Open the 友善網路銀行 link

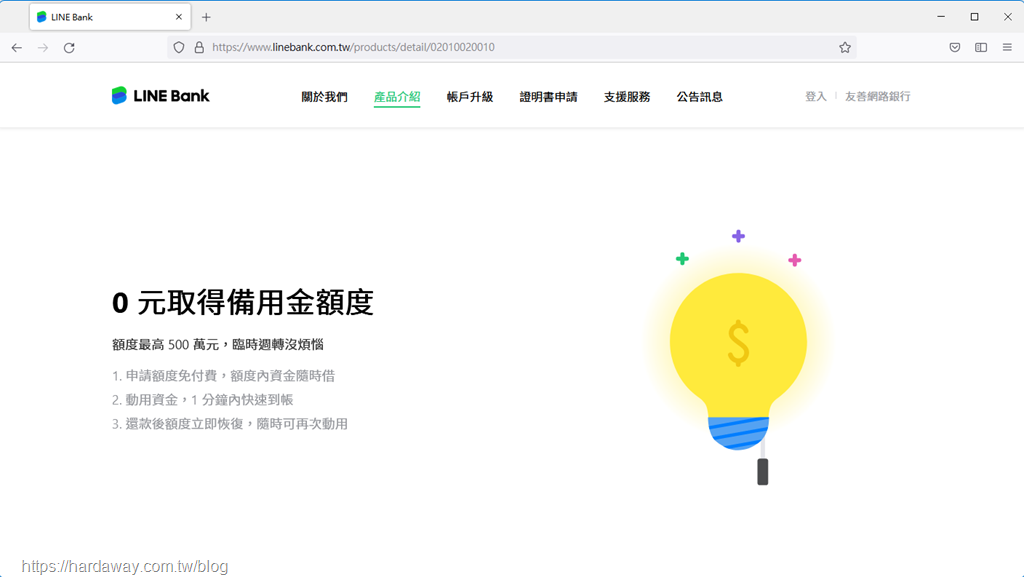pos(878,97)
